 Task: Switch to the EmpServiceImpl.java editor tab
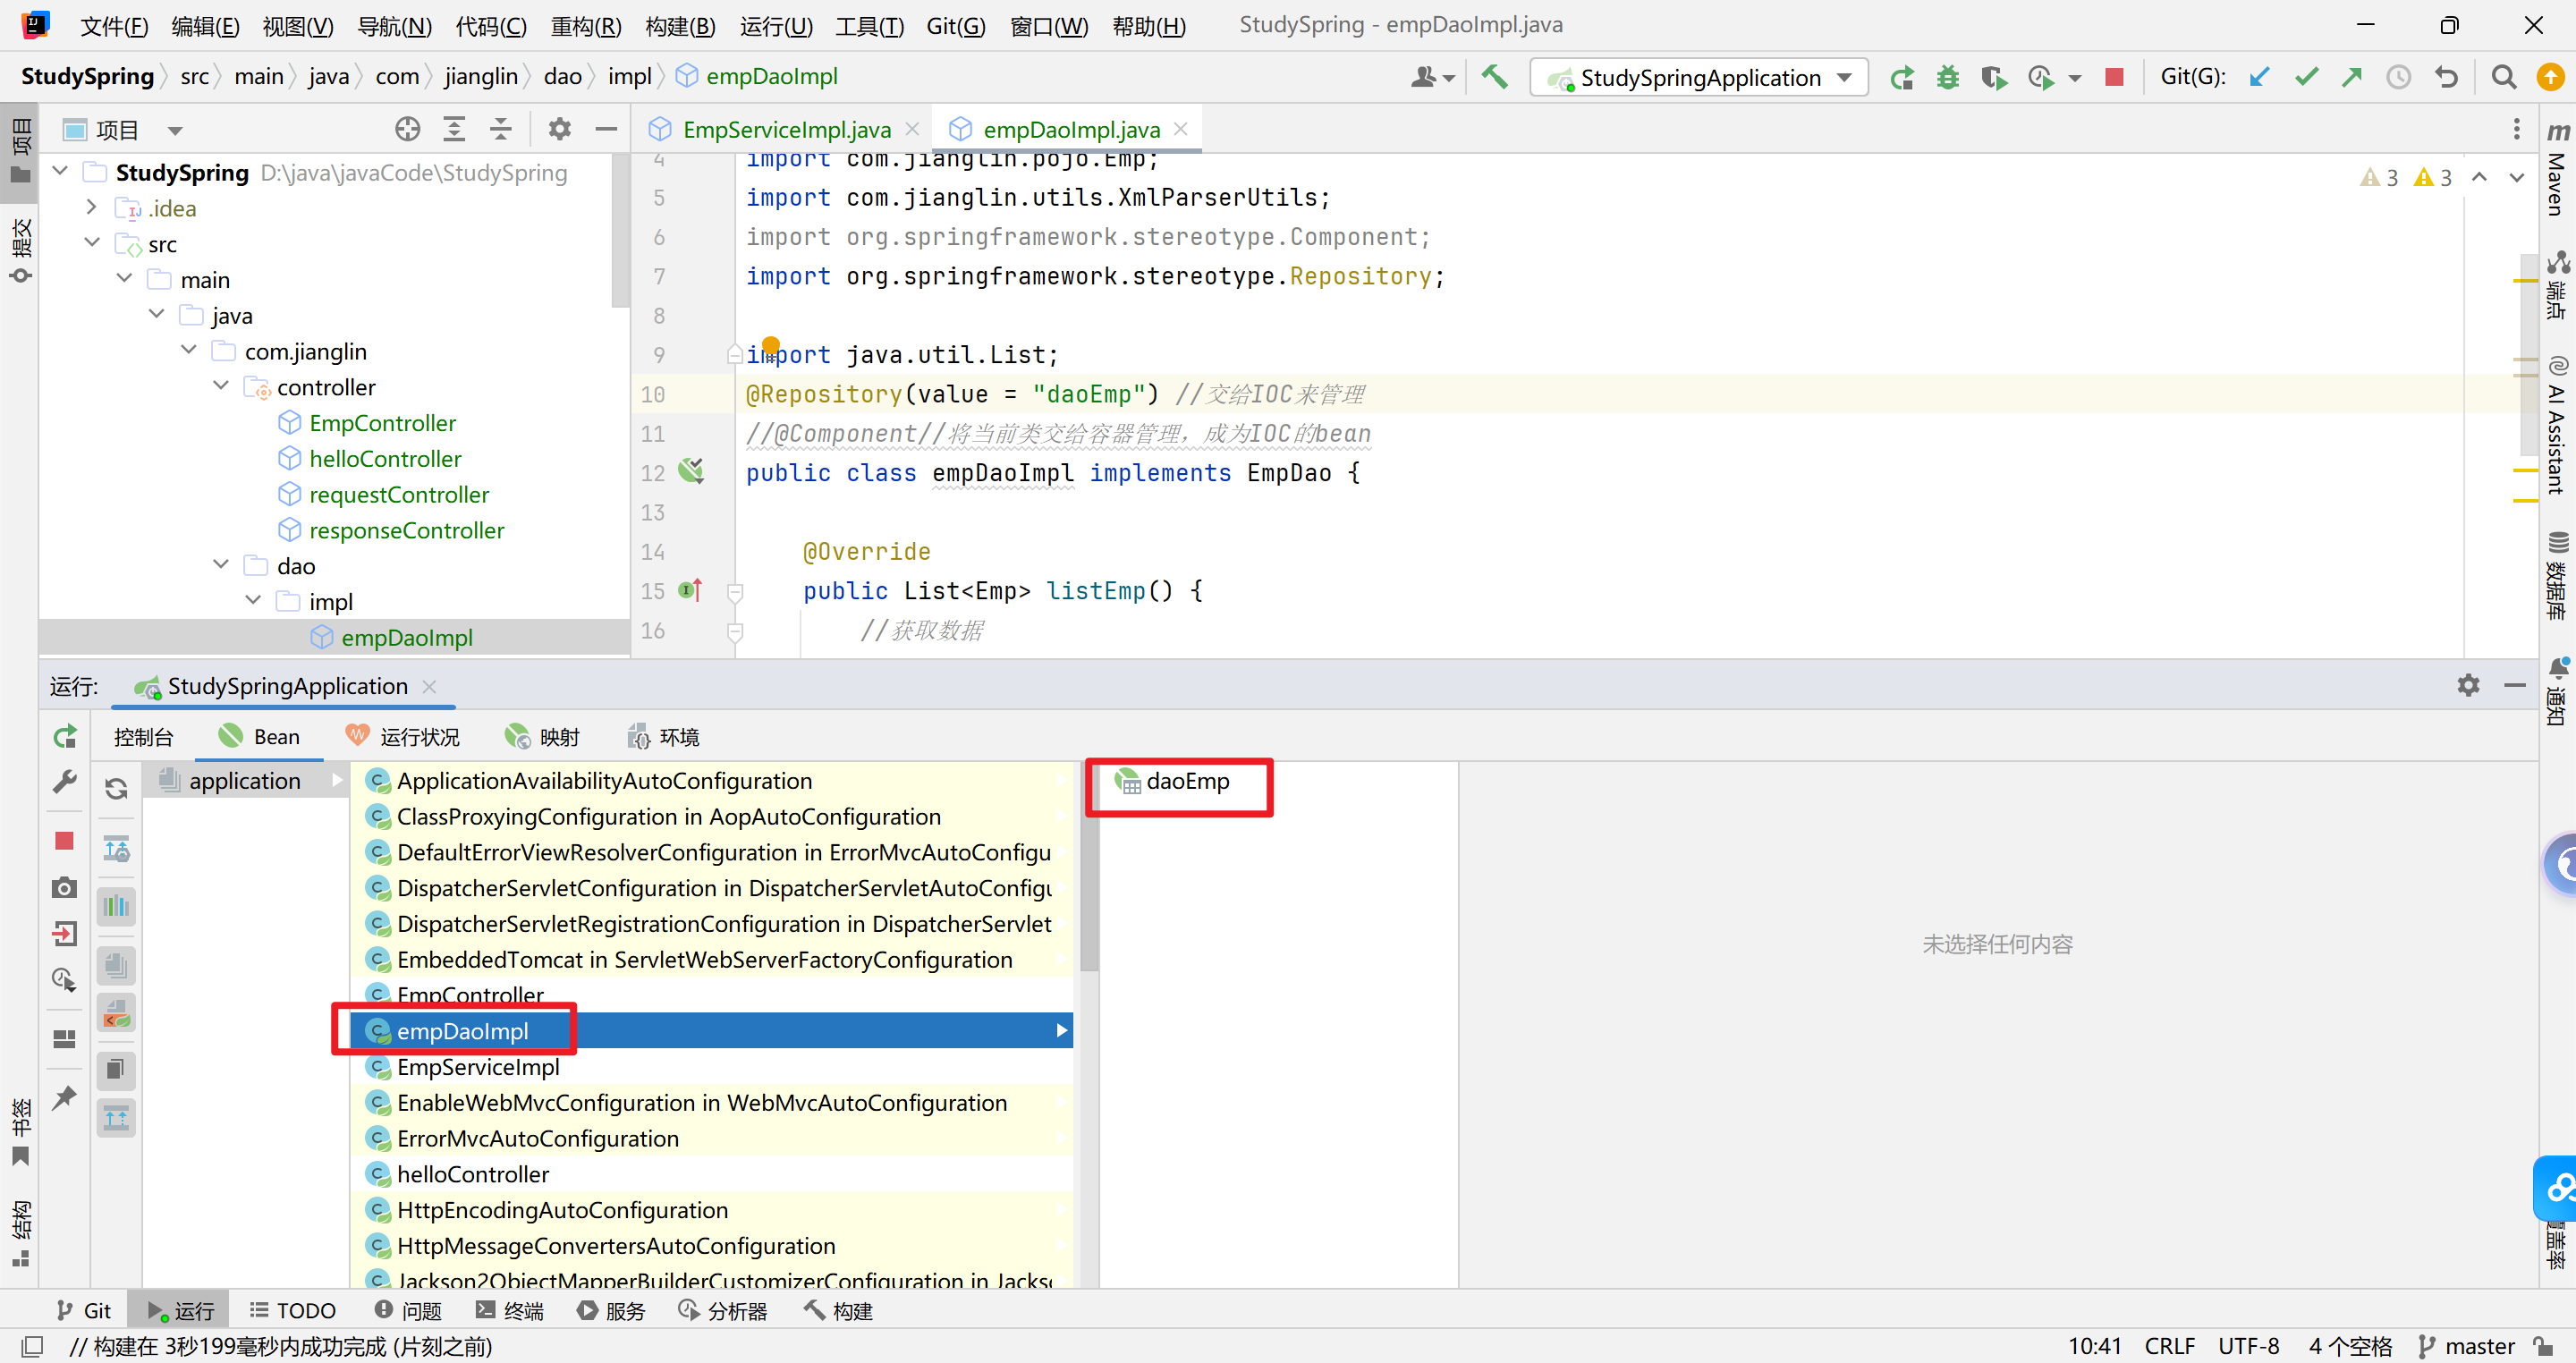786,129
